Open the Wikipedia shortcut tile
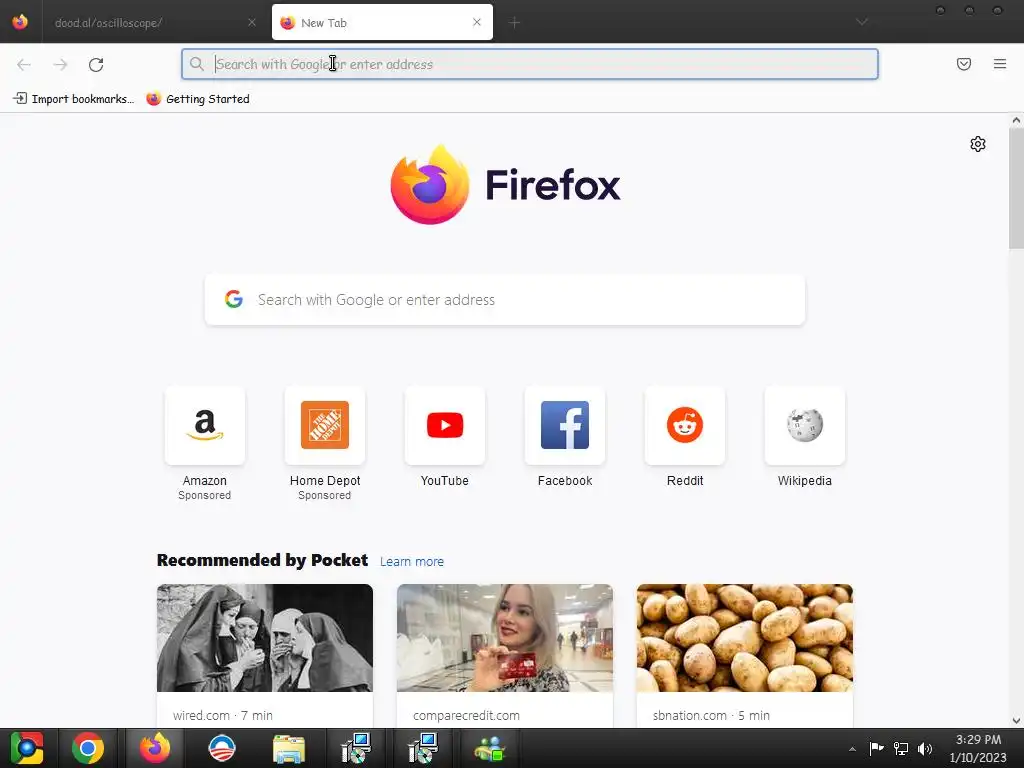The height and width of the screenshot is (768, 1024). [805, 425]
